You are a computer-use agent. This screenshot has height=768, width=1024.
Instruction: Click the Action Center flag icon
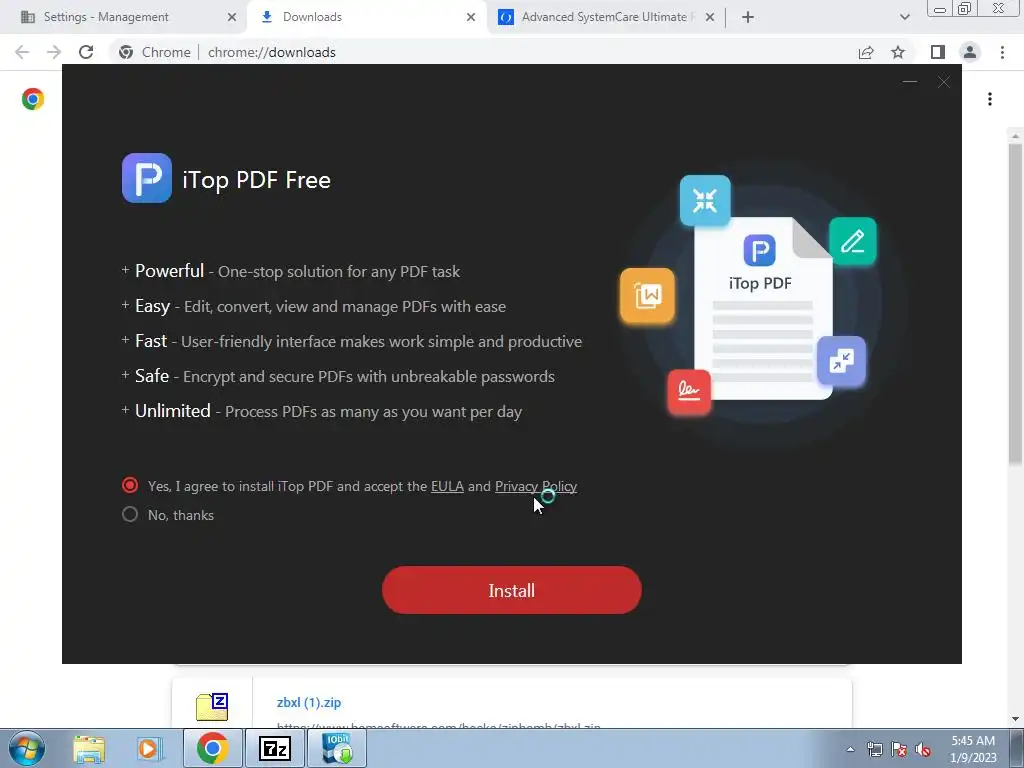coord(899,750)
